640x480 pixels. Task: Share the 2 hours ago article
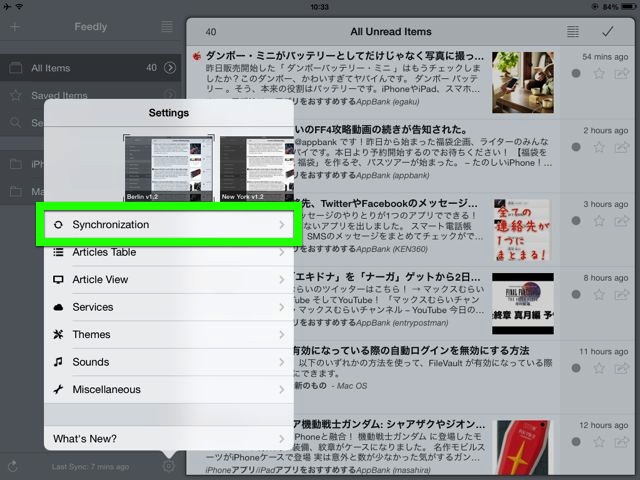click(622, 147)
